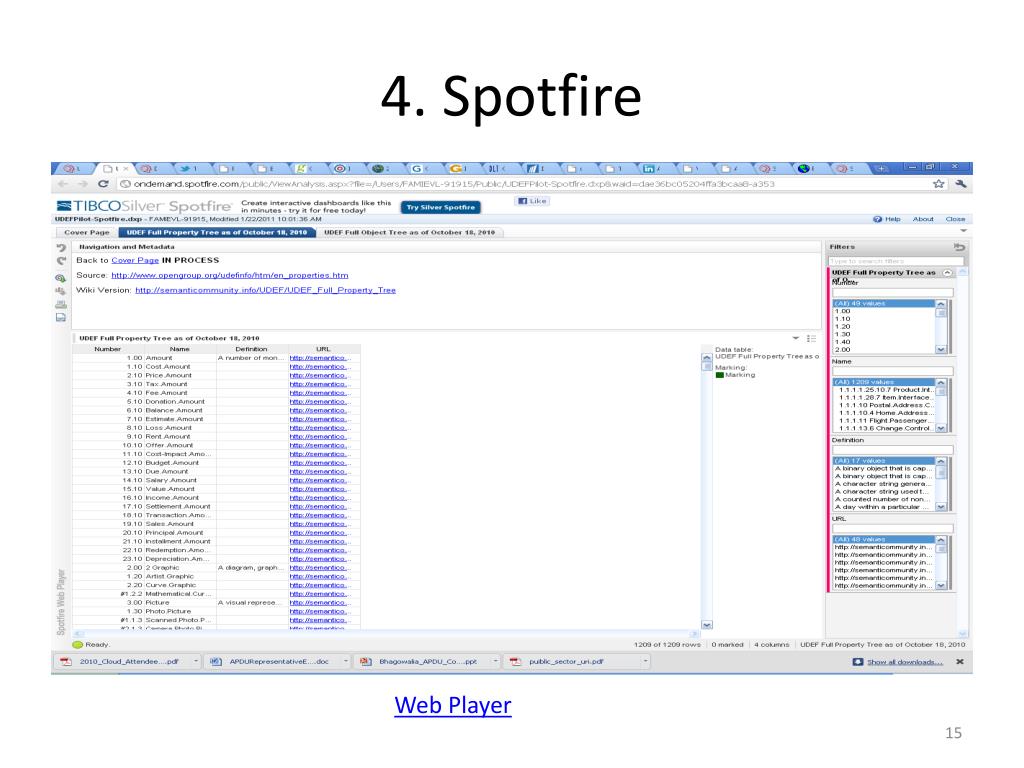
Task: Click the down arrow of the Name filter list
Action: pyautogui.click(x=941, y=428)
